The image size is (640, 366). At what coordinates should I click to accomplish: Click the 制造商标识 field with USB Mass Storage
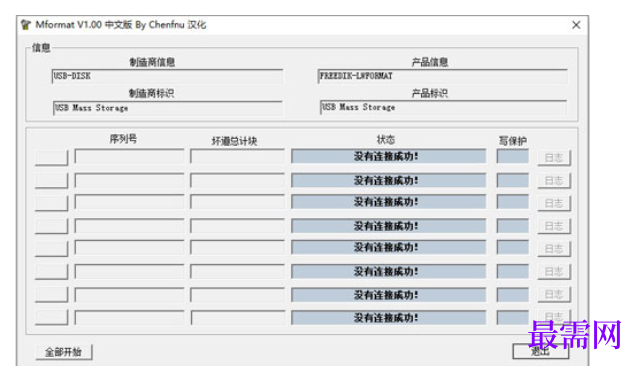point(167,108)
